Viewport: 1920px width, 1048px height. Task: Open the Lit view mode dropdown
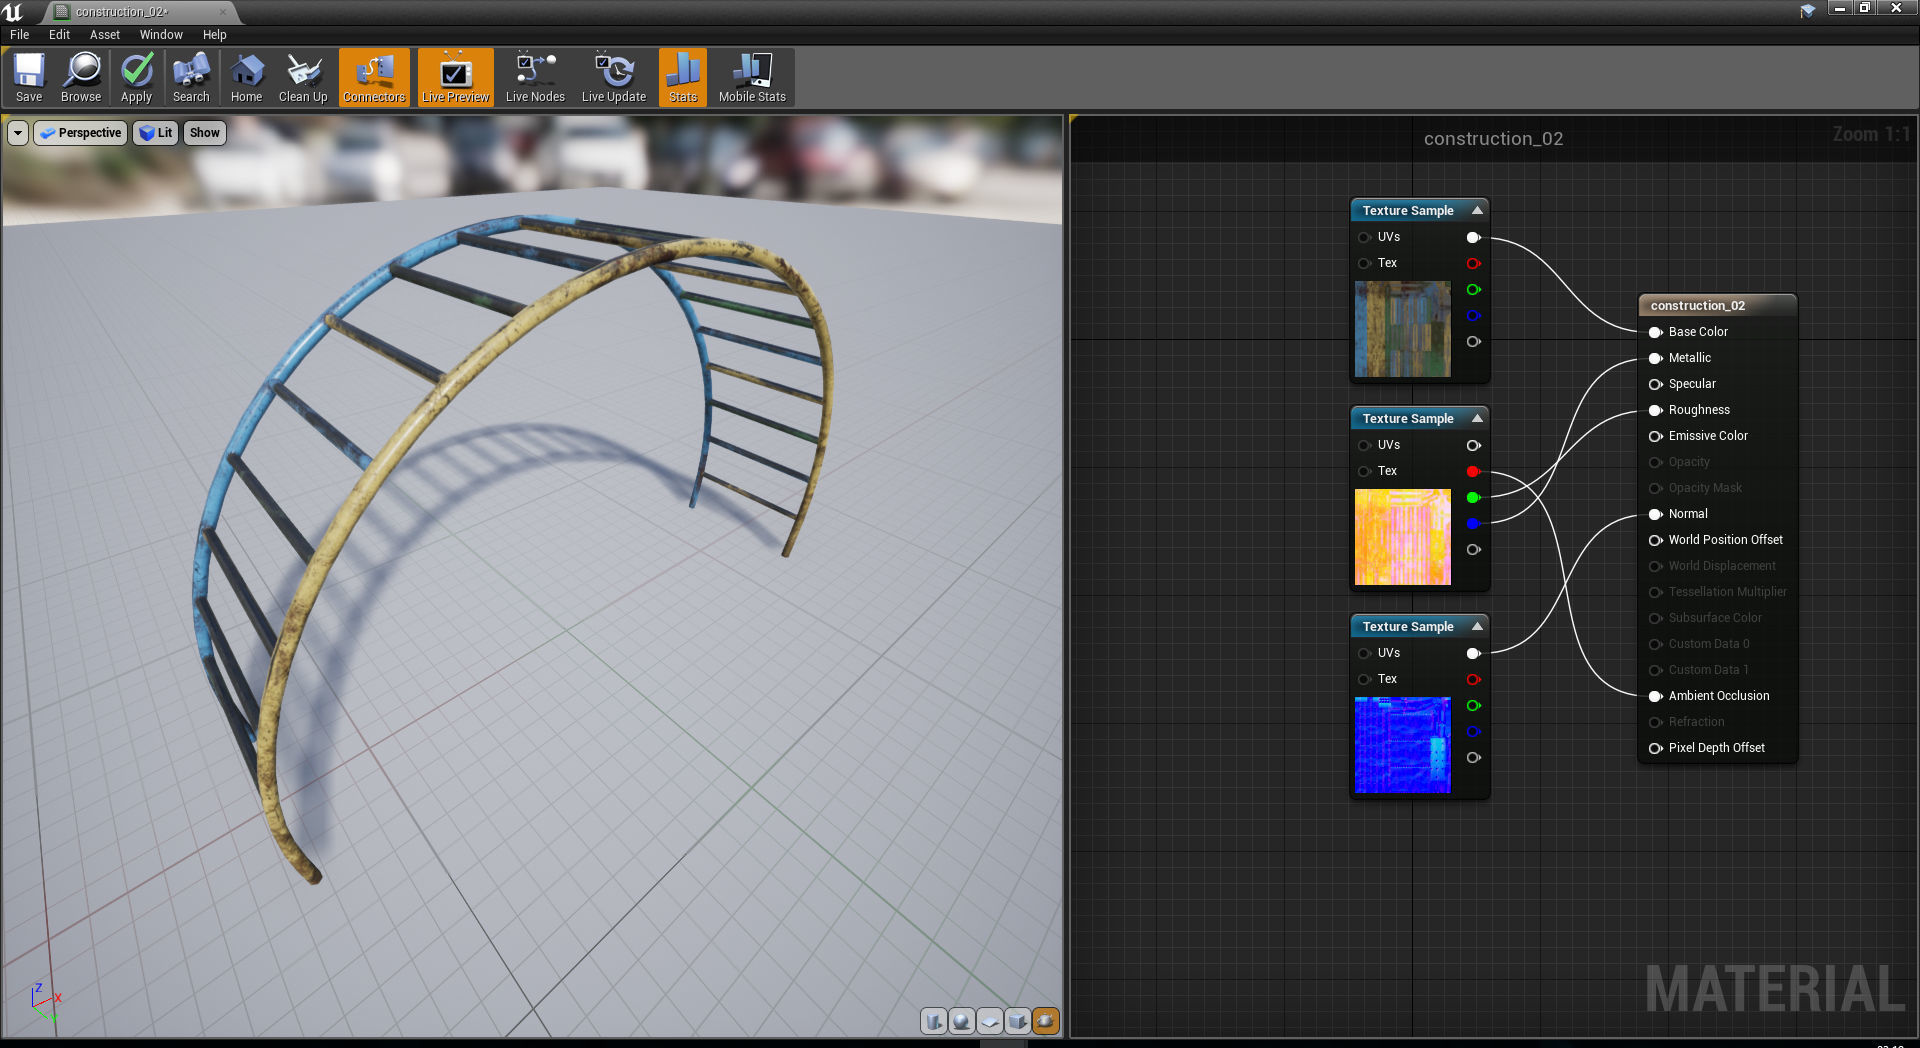(x=156, y=133)
